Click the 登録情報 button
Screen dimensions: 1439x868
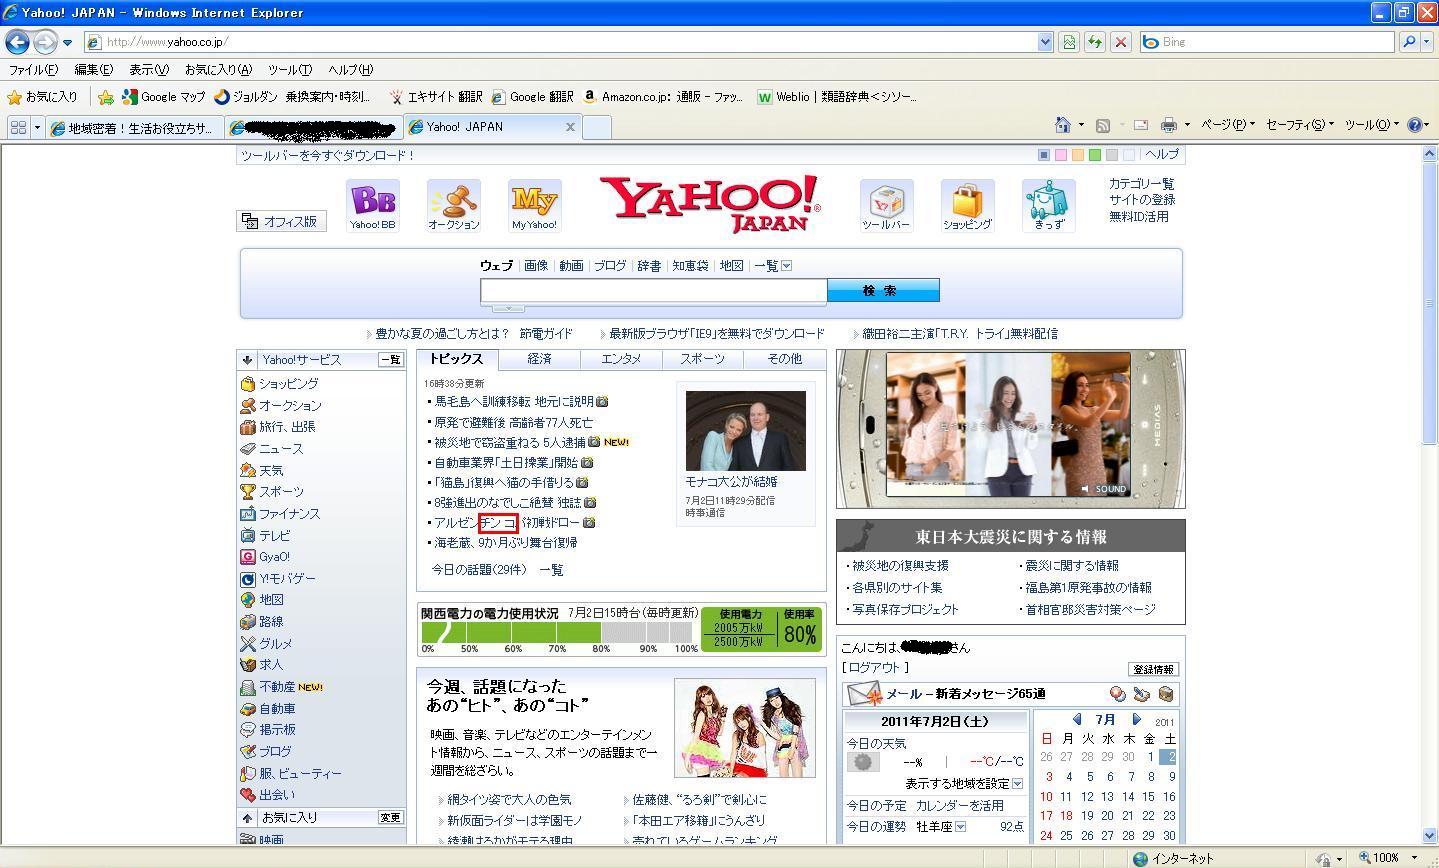point(1154,670)
